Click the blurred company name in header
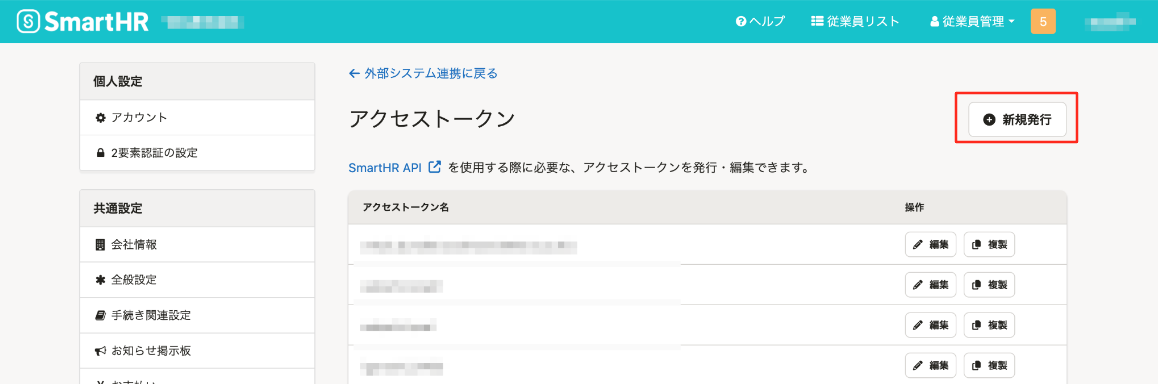The width and height of the screenshot is (1158, 384). tap(203, 21)
